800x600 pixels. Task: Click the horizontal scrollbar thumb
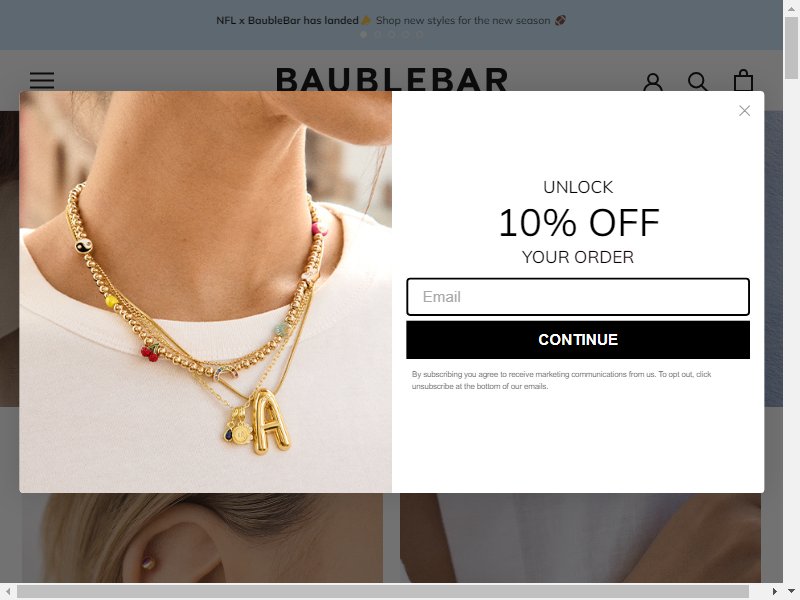tap(383, 592)
